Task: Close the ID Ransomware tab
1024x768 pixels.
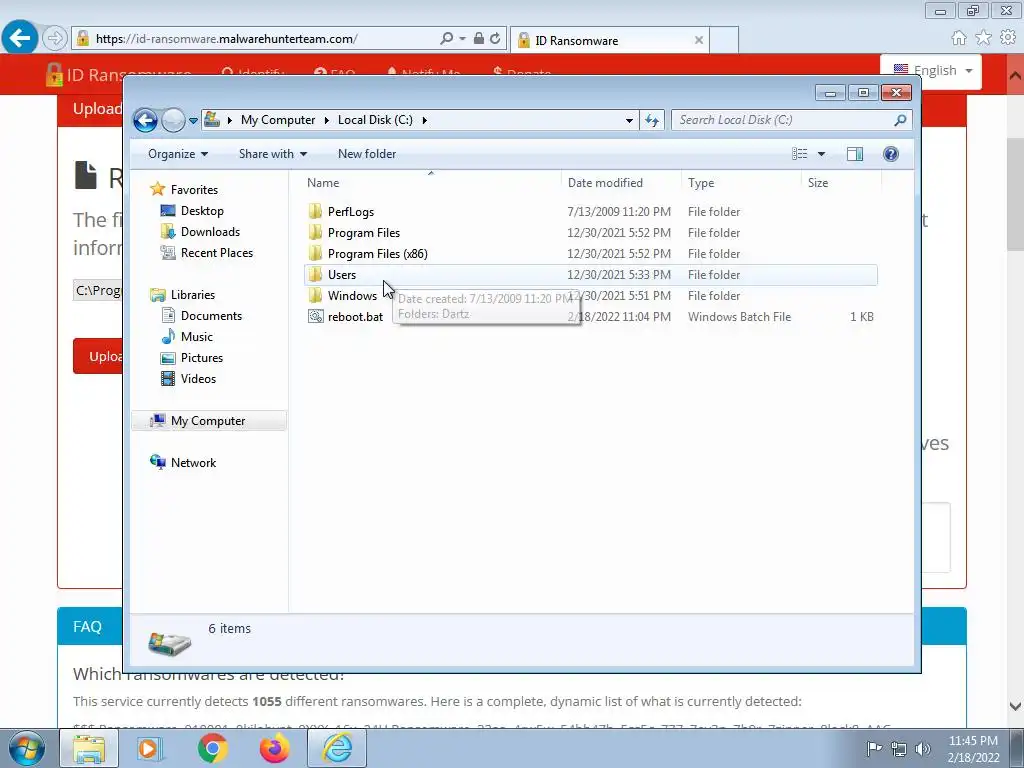Action: click(x=699, y=40)
